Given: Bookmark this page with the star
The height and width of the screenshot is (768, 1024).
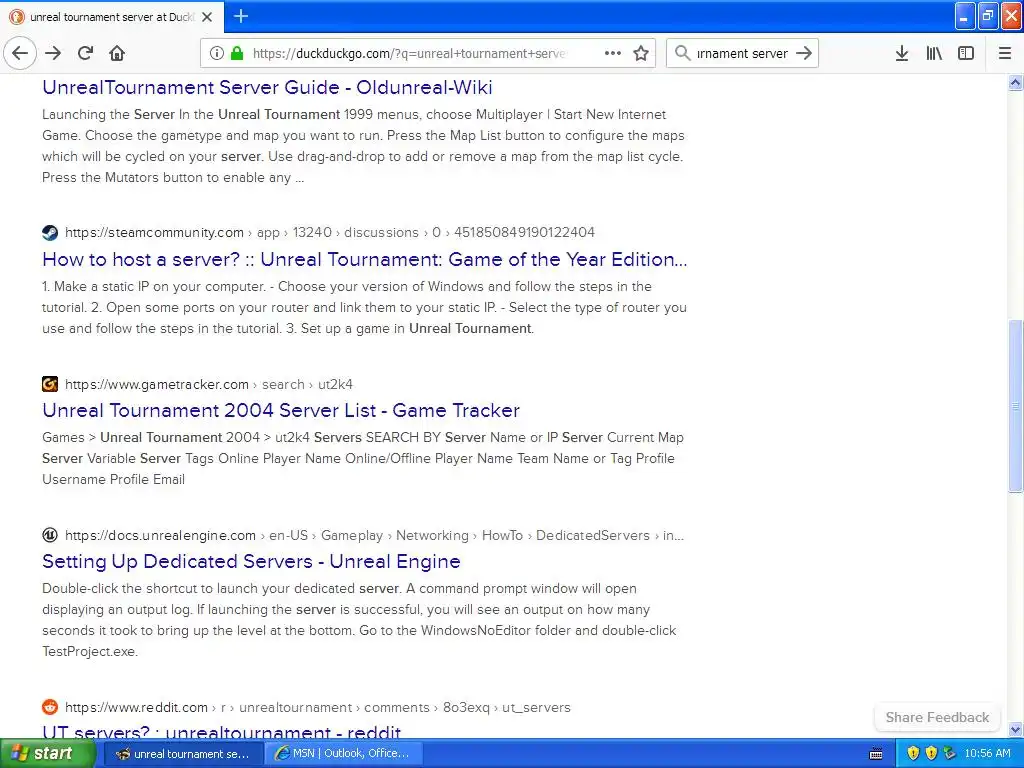Looking at the screenshot, I should (x=641, y=53).
